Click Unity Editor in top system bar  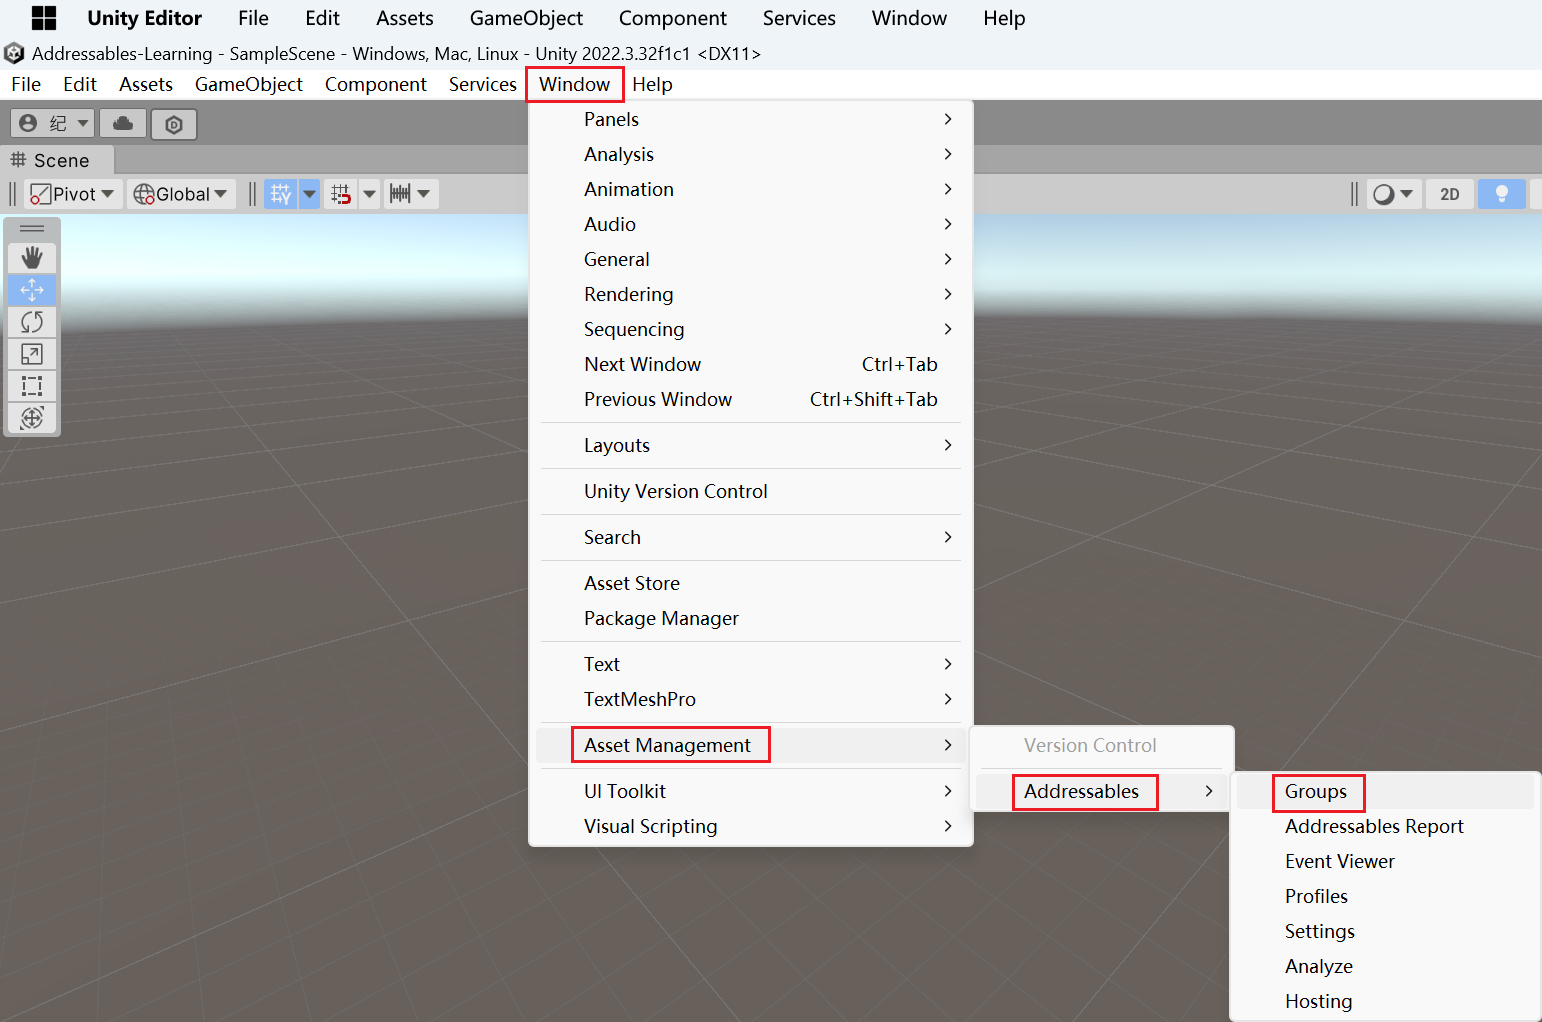coord(145,18)
